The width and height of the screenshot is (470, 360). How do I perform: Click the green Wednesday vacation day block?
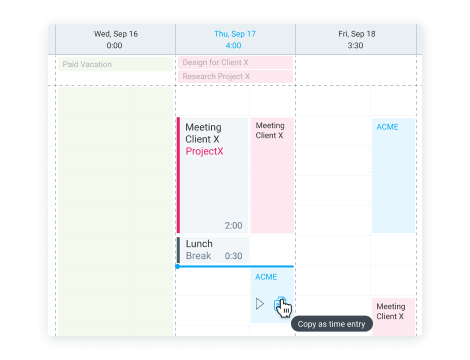coord(115,211)
